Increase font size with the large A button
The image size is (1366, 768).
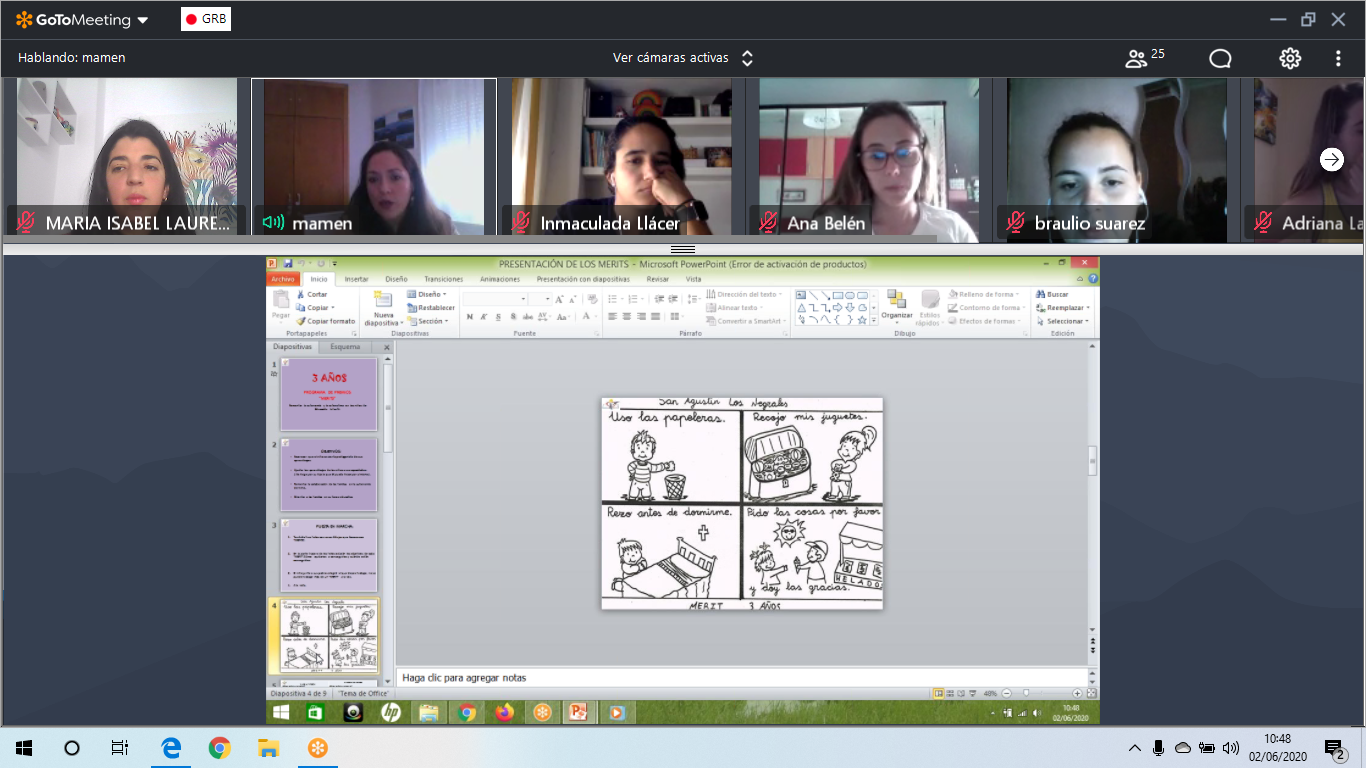pyautogui.click(x=559, y=299)
